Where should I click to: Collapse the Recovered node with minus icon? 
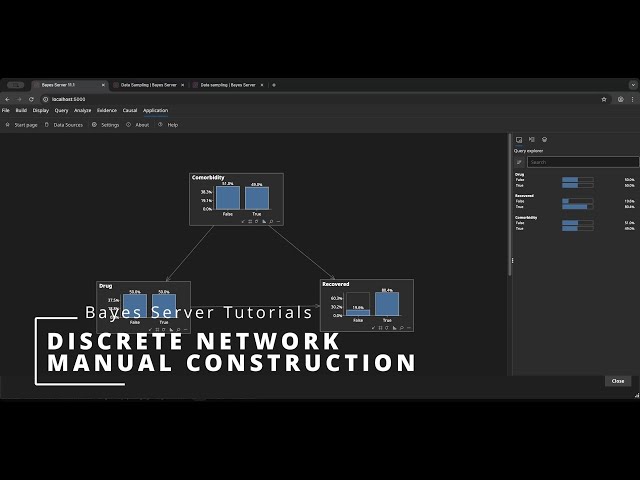click(409, 328)
